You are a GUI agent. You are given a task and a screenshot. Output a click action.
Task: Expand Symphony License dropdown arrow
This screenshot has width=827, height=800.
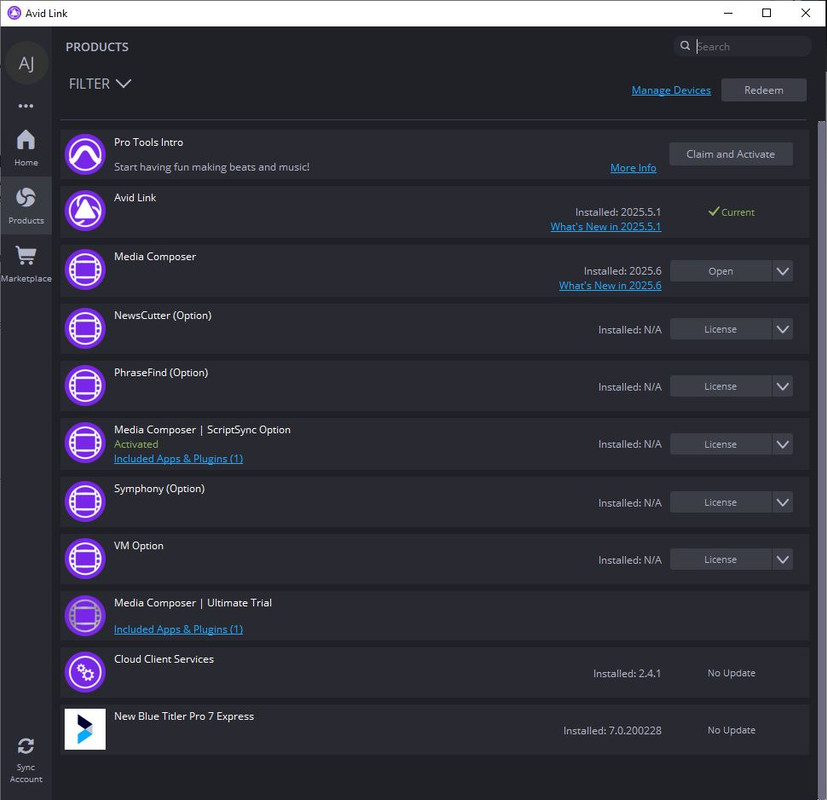(783, 503)
